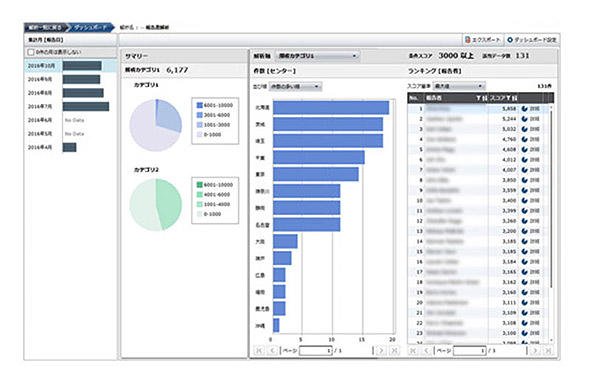Select the 2016年4月 month row
This screenshot has height=378, width=590.
click(71, 147)
